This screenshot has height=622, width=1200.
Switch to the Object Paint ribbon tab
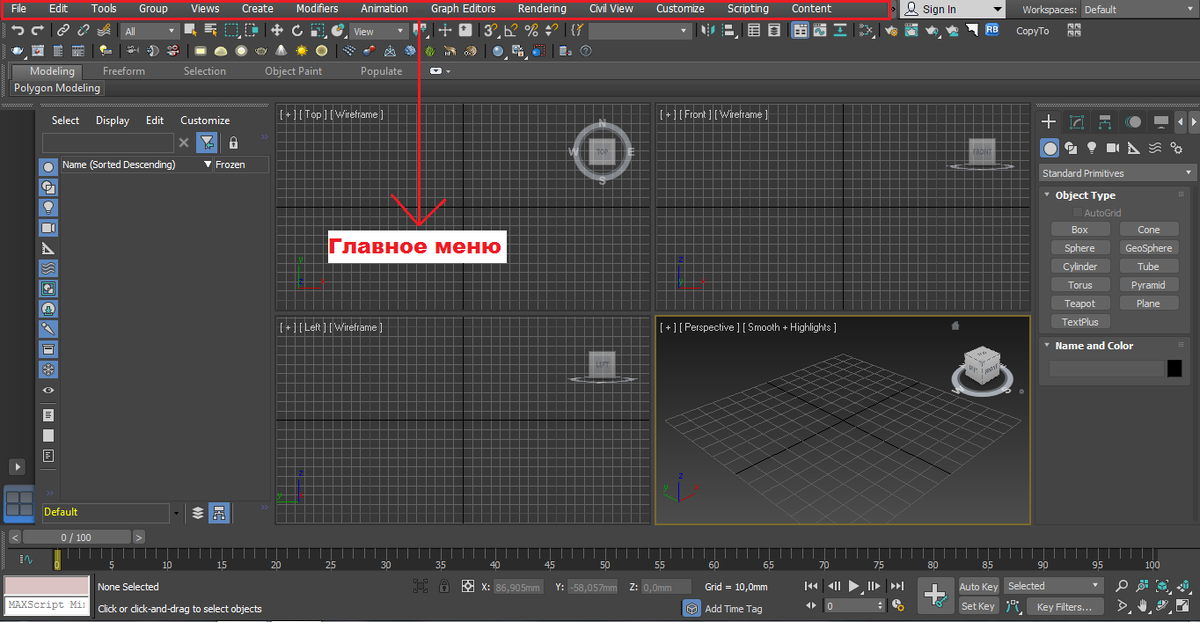coord(293,71)
